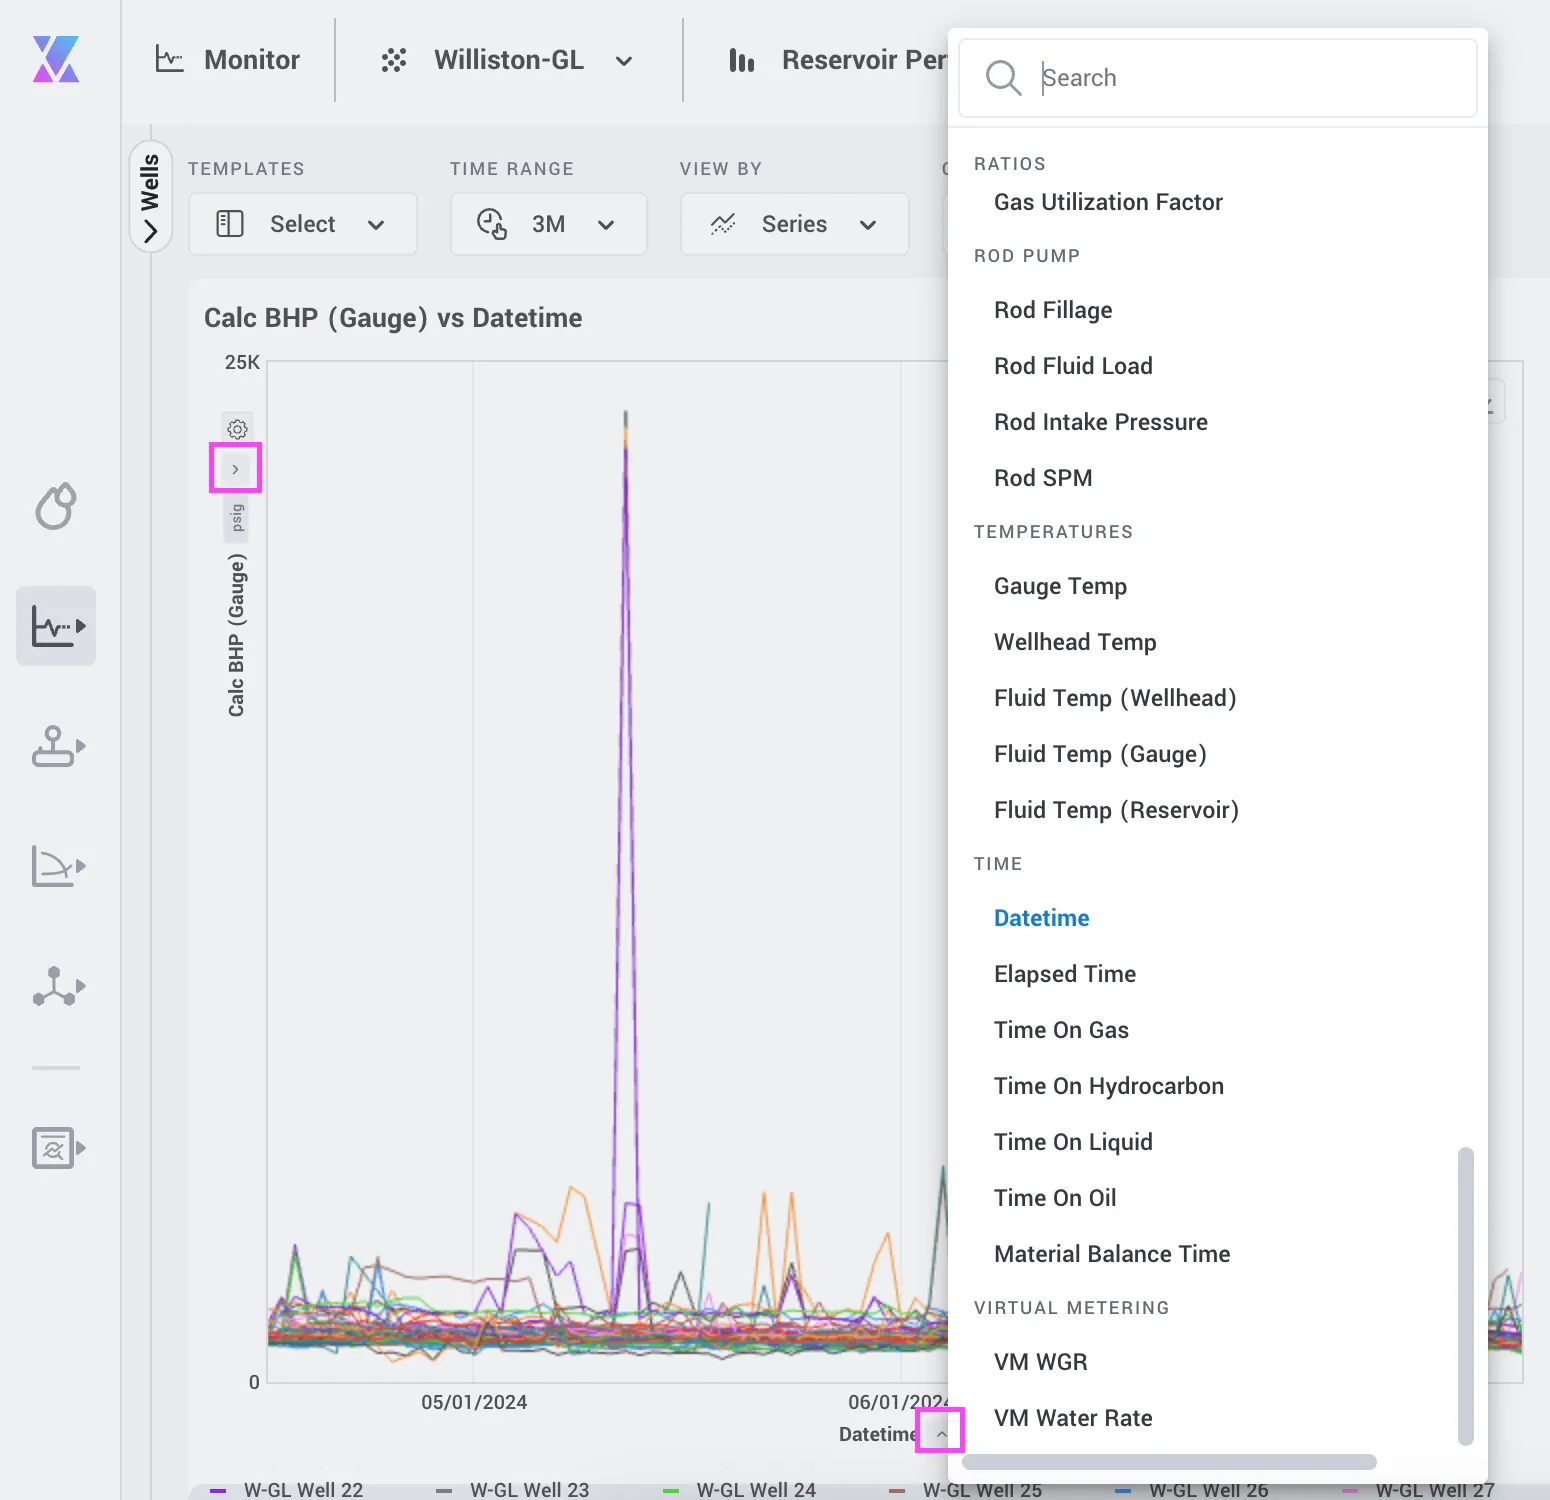Click the Reservoir bar chart icon

(742, 61)
